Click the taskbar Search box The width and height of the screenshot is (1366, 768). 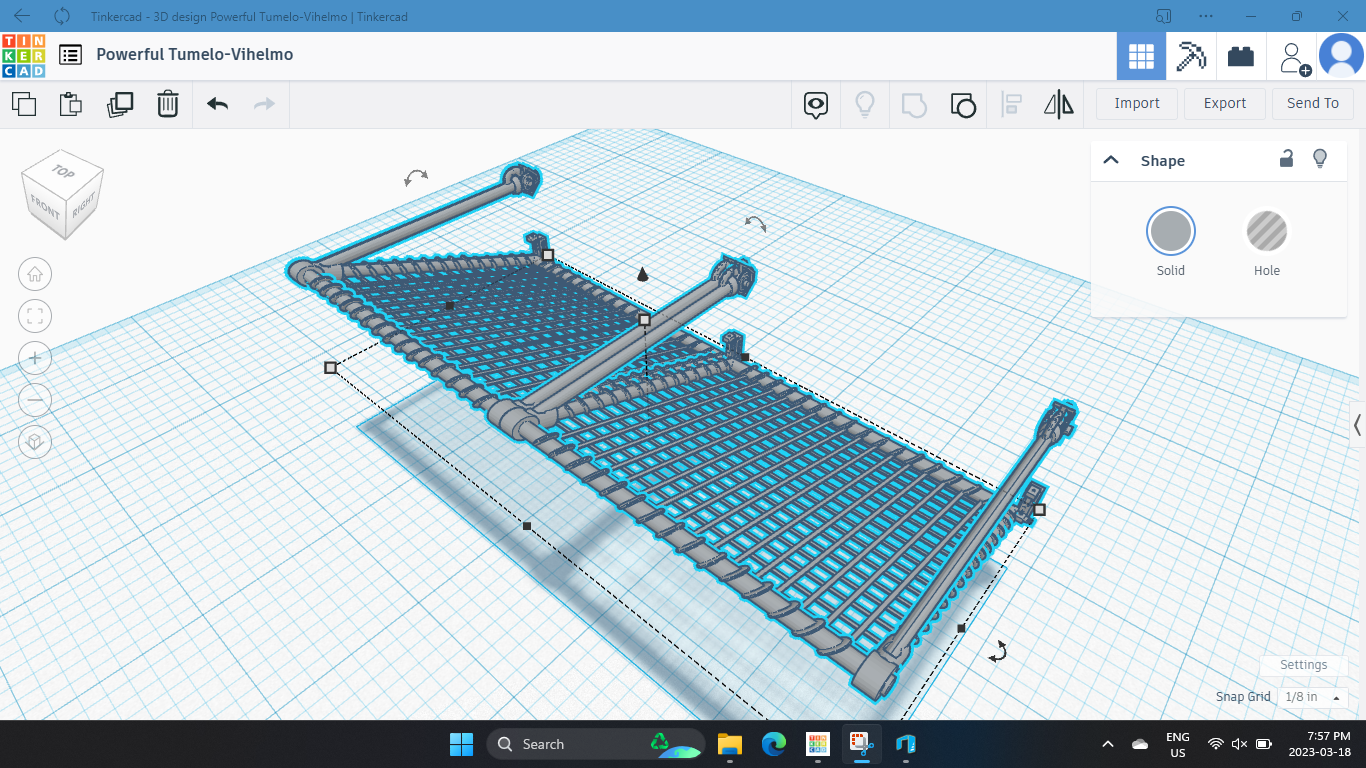(598, 744)
